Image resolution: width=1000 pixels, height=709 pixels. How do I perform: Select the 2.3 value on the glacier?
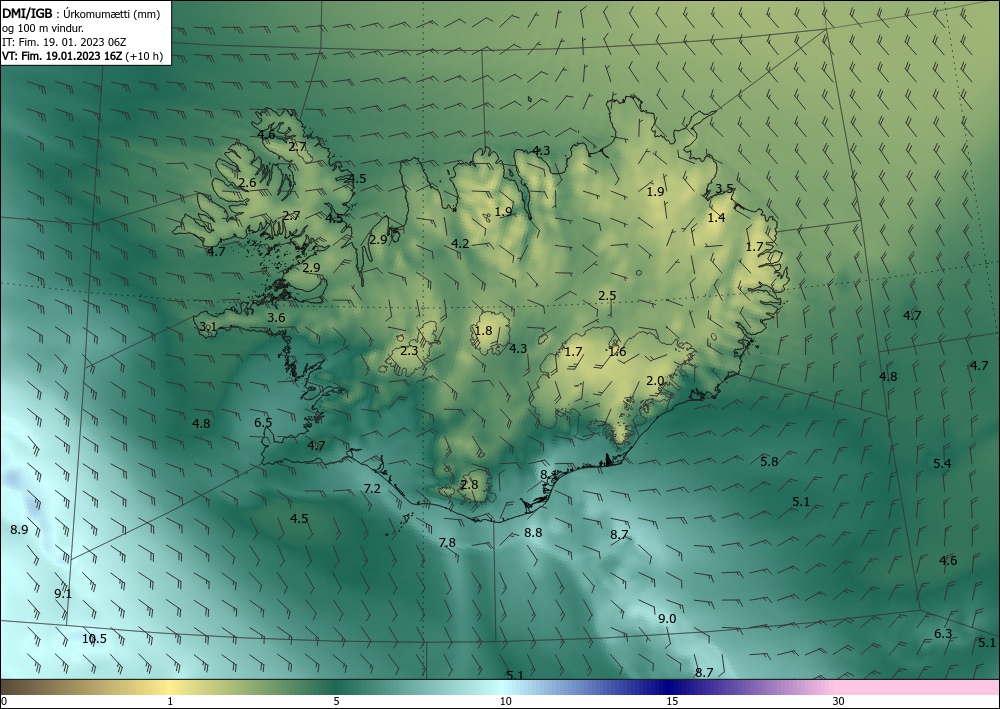point(409,350)
